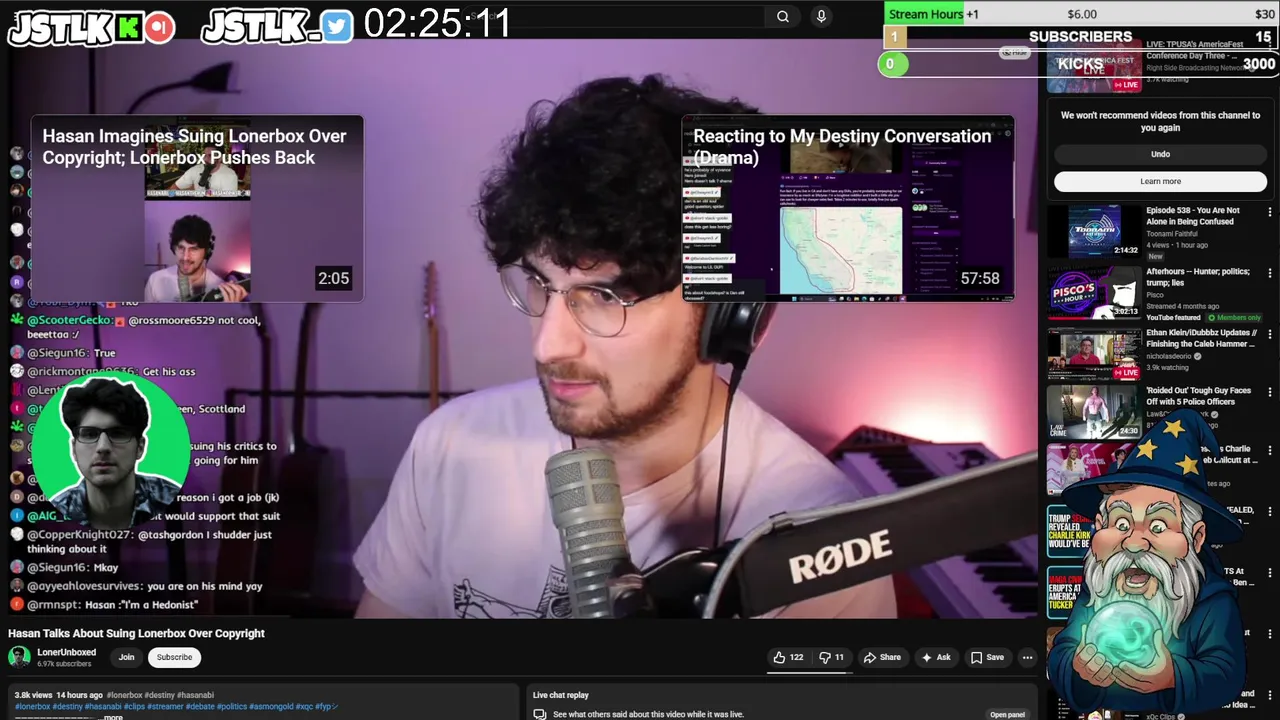Screen dimensions: 1280x720
Task: Click 'Members only' badge on Afterhours video
Action: tap(1235, 318)
